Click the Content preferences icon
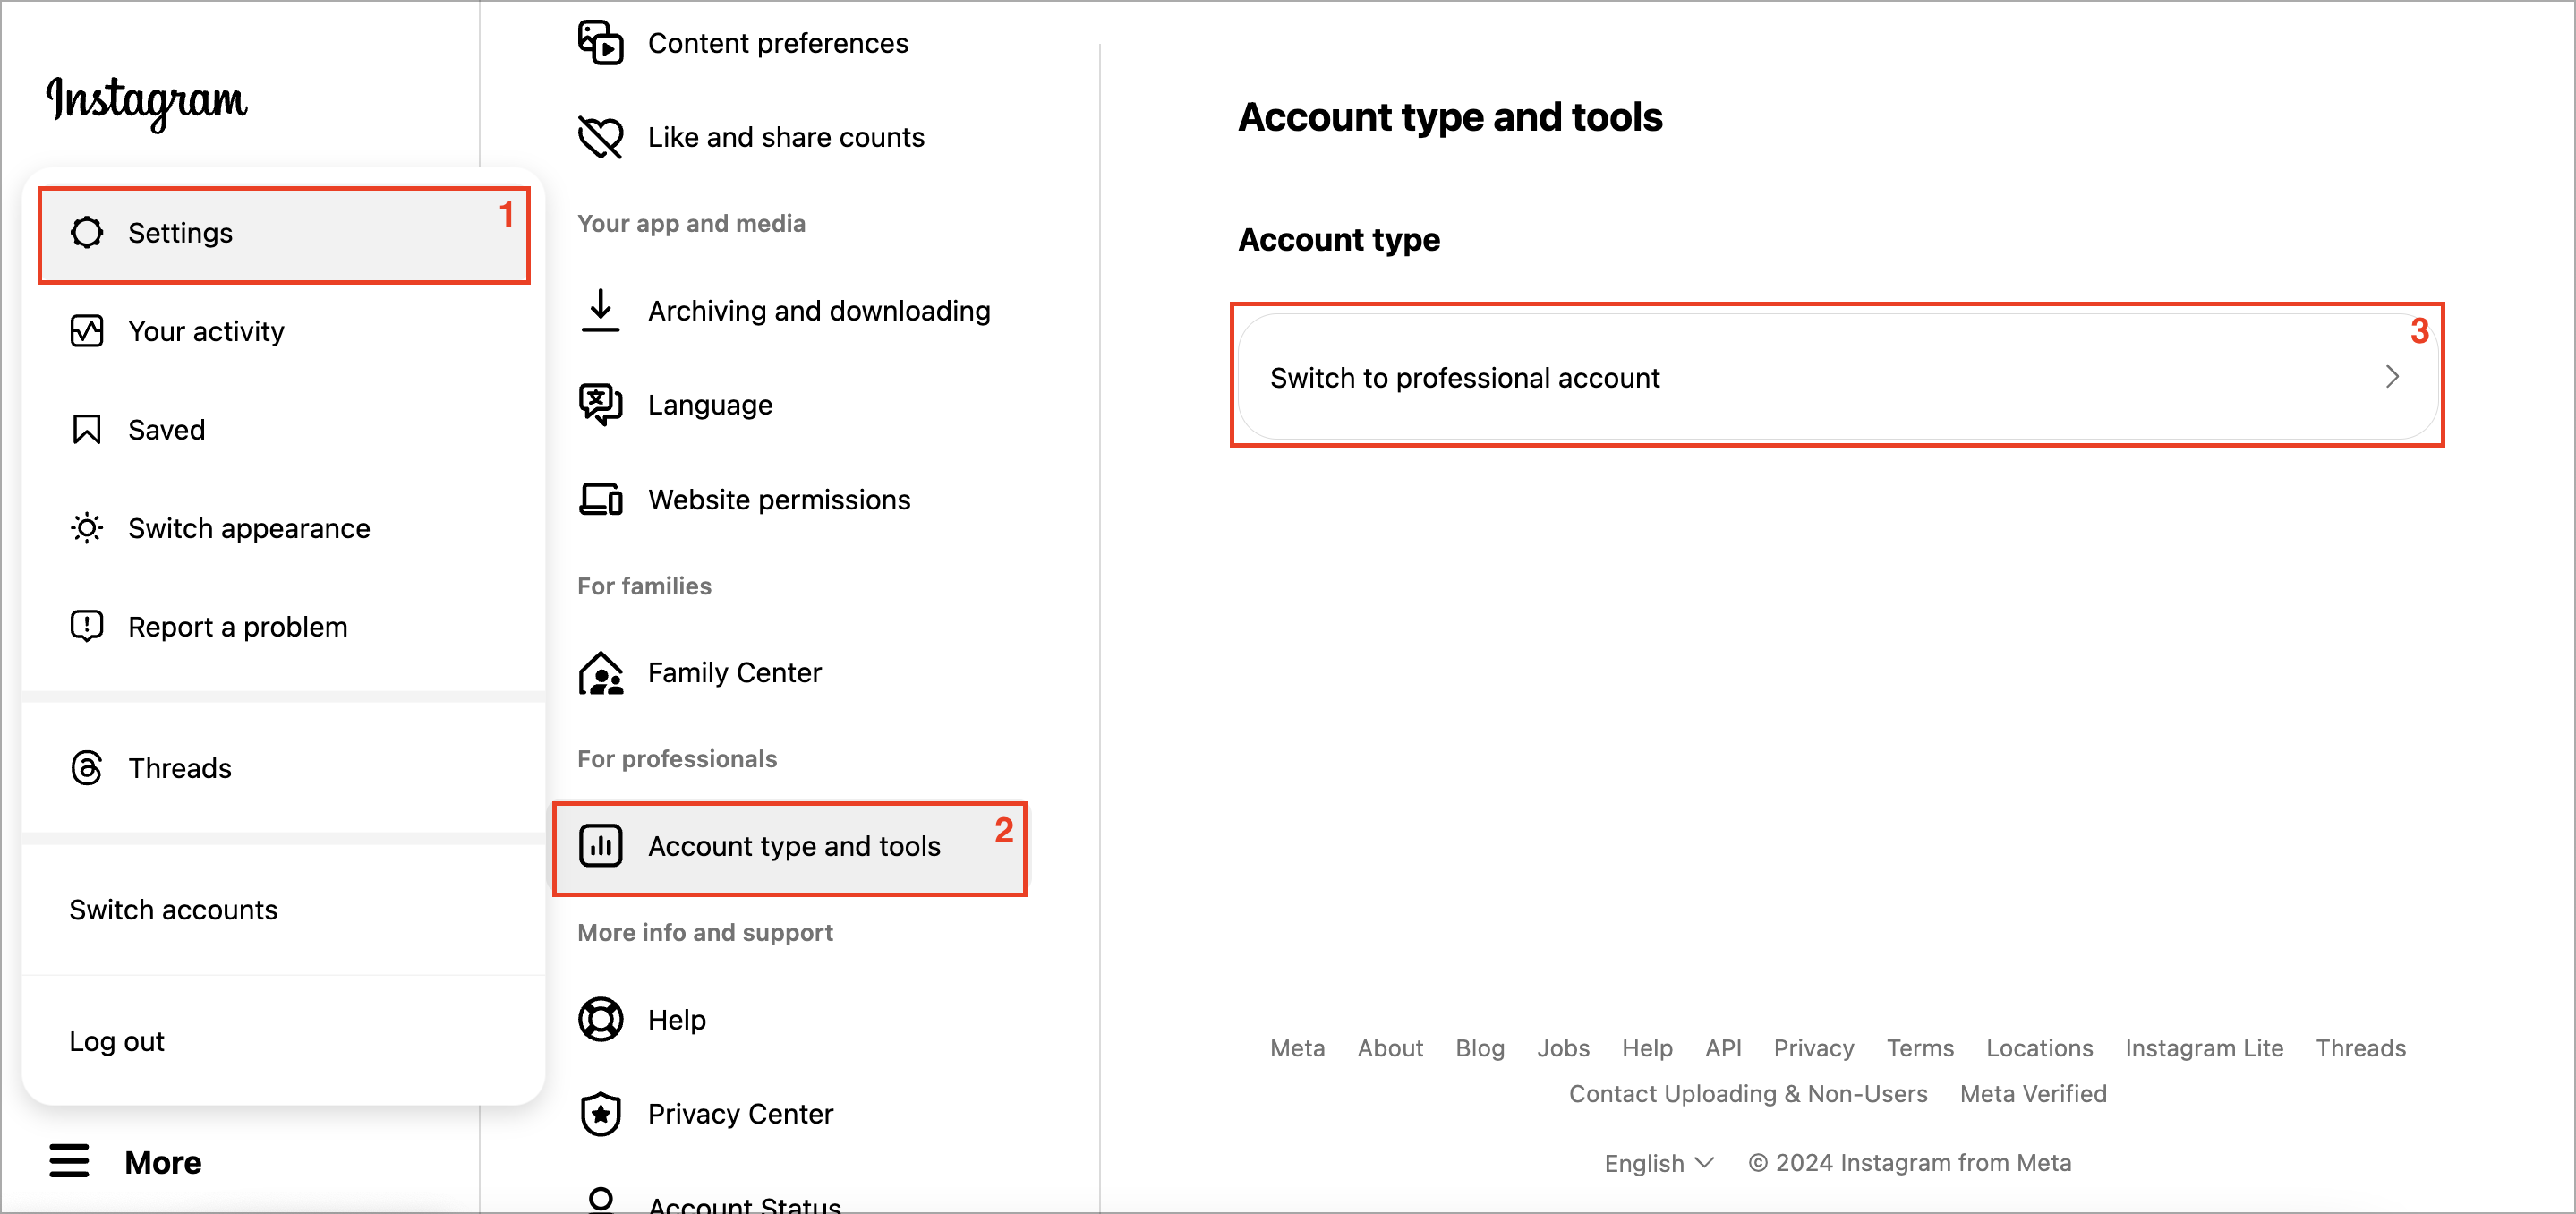This screenshot has height=1214, width=2576. click(601, 42)
